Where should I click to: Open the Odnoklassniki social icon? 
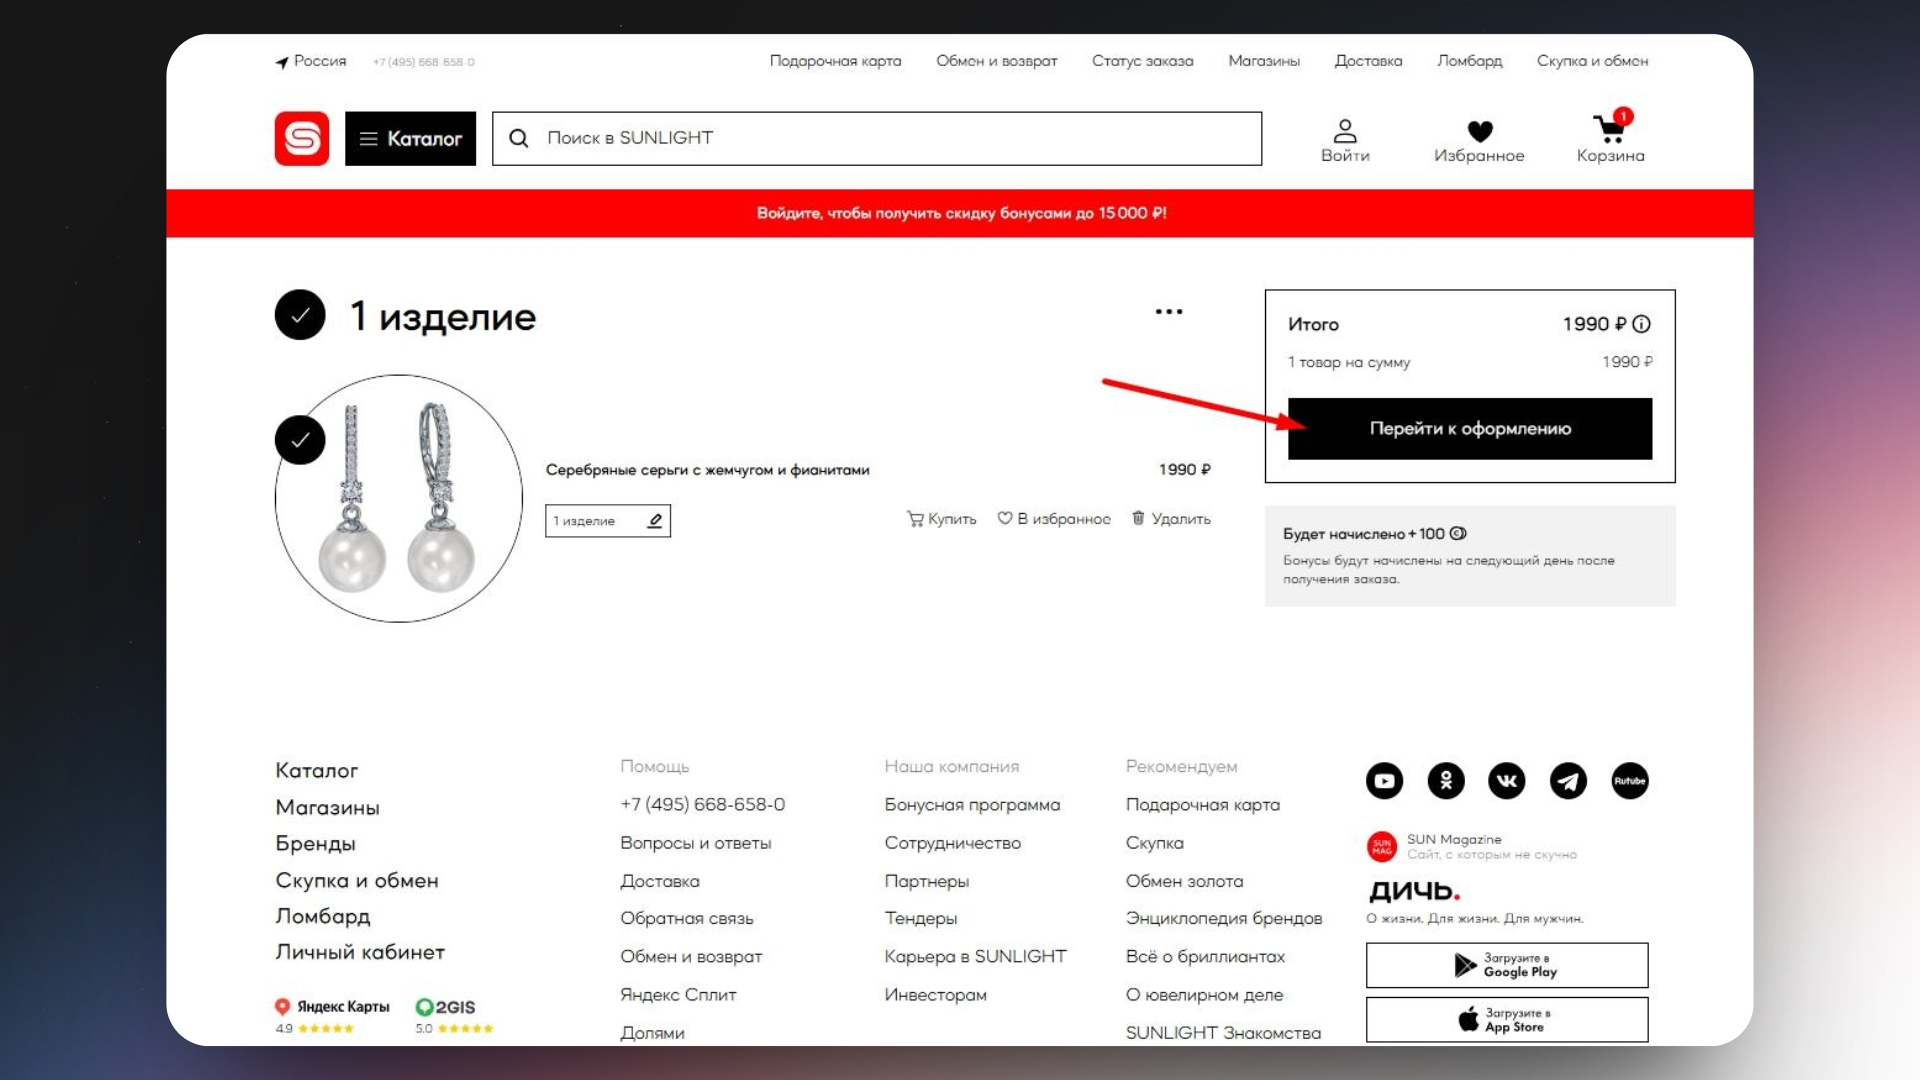[x=1446, y=781]
